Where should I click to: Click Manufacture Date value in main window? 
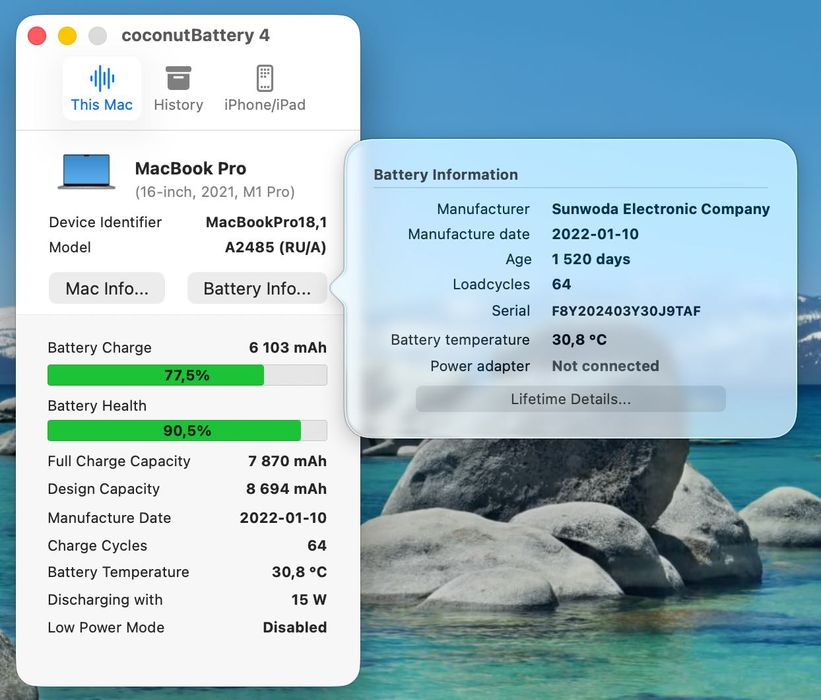(283, 517)
